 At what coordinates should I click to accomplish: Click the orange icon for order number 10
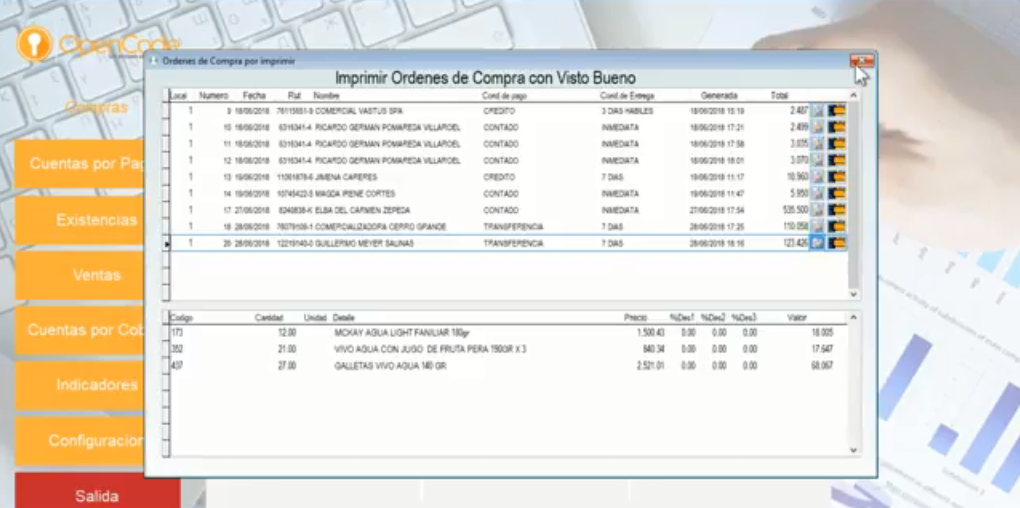click(x=837, y=127)
